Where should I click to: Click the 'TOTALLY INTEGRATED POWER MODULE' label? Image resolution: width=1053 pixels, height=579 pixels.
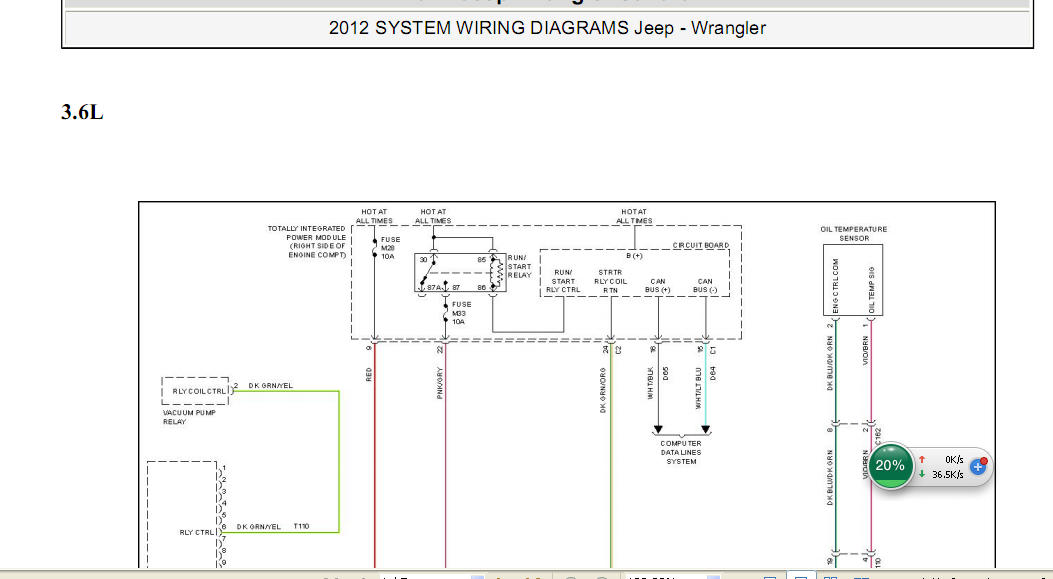[x=307, y=242]
